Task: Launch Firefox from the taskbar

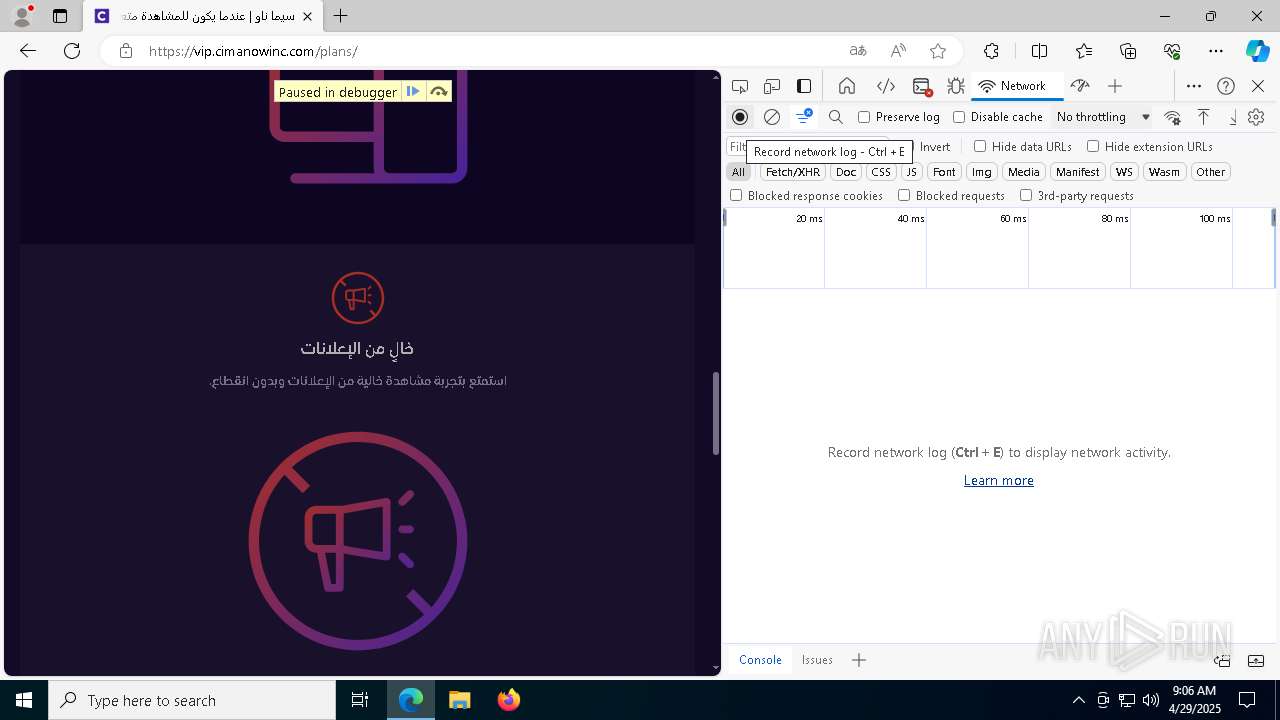Action: click(509, 700)
